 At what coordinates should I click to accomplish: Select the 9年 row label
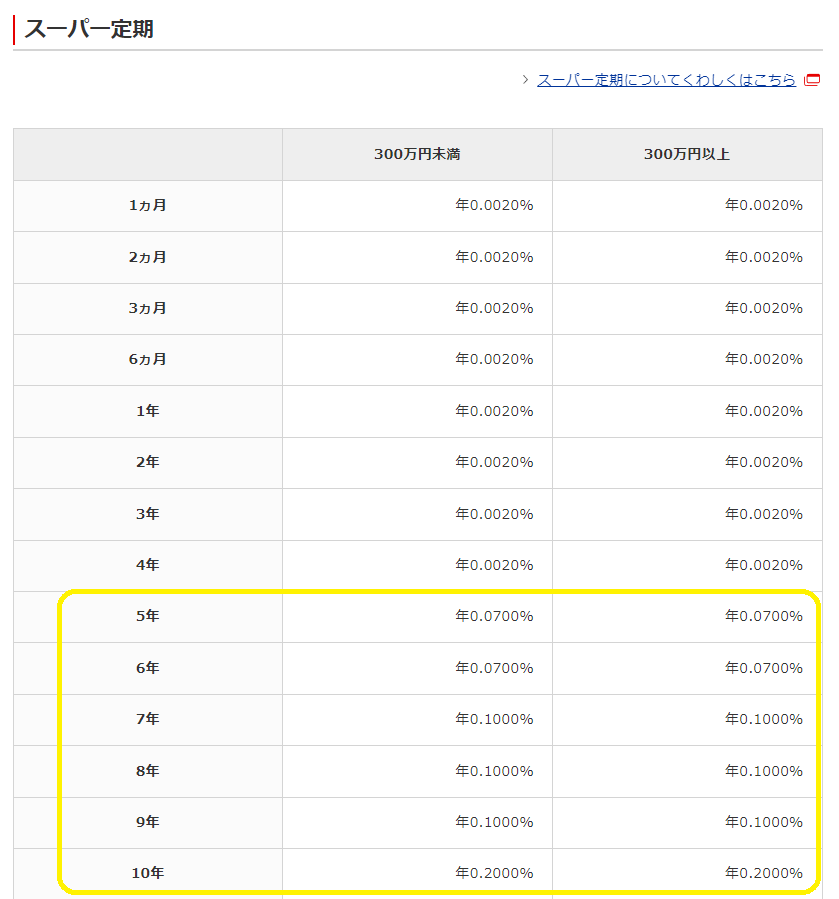coord(147,822)
